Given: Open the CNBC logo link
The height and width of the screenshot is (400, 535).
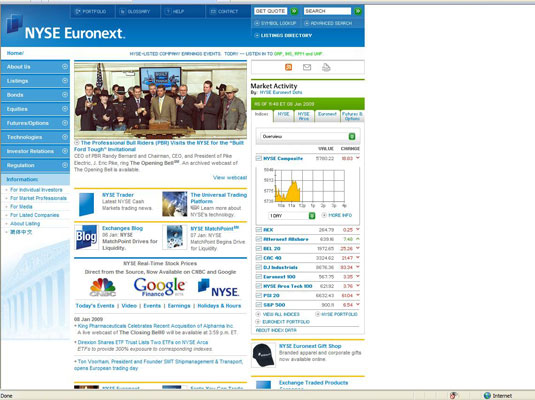Looking at the screenshot, I should (x=103, y=287).
